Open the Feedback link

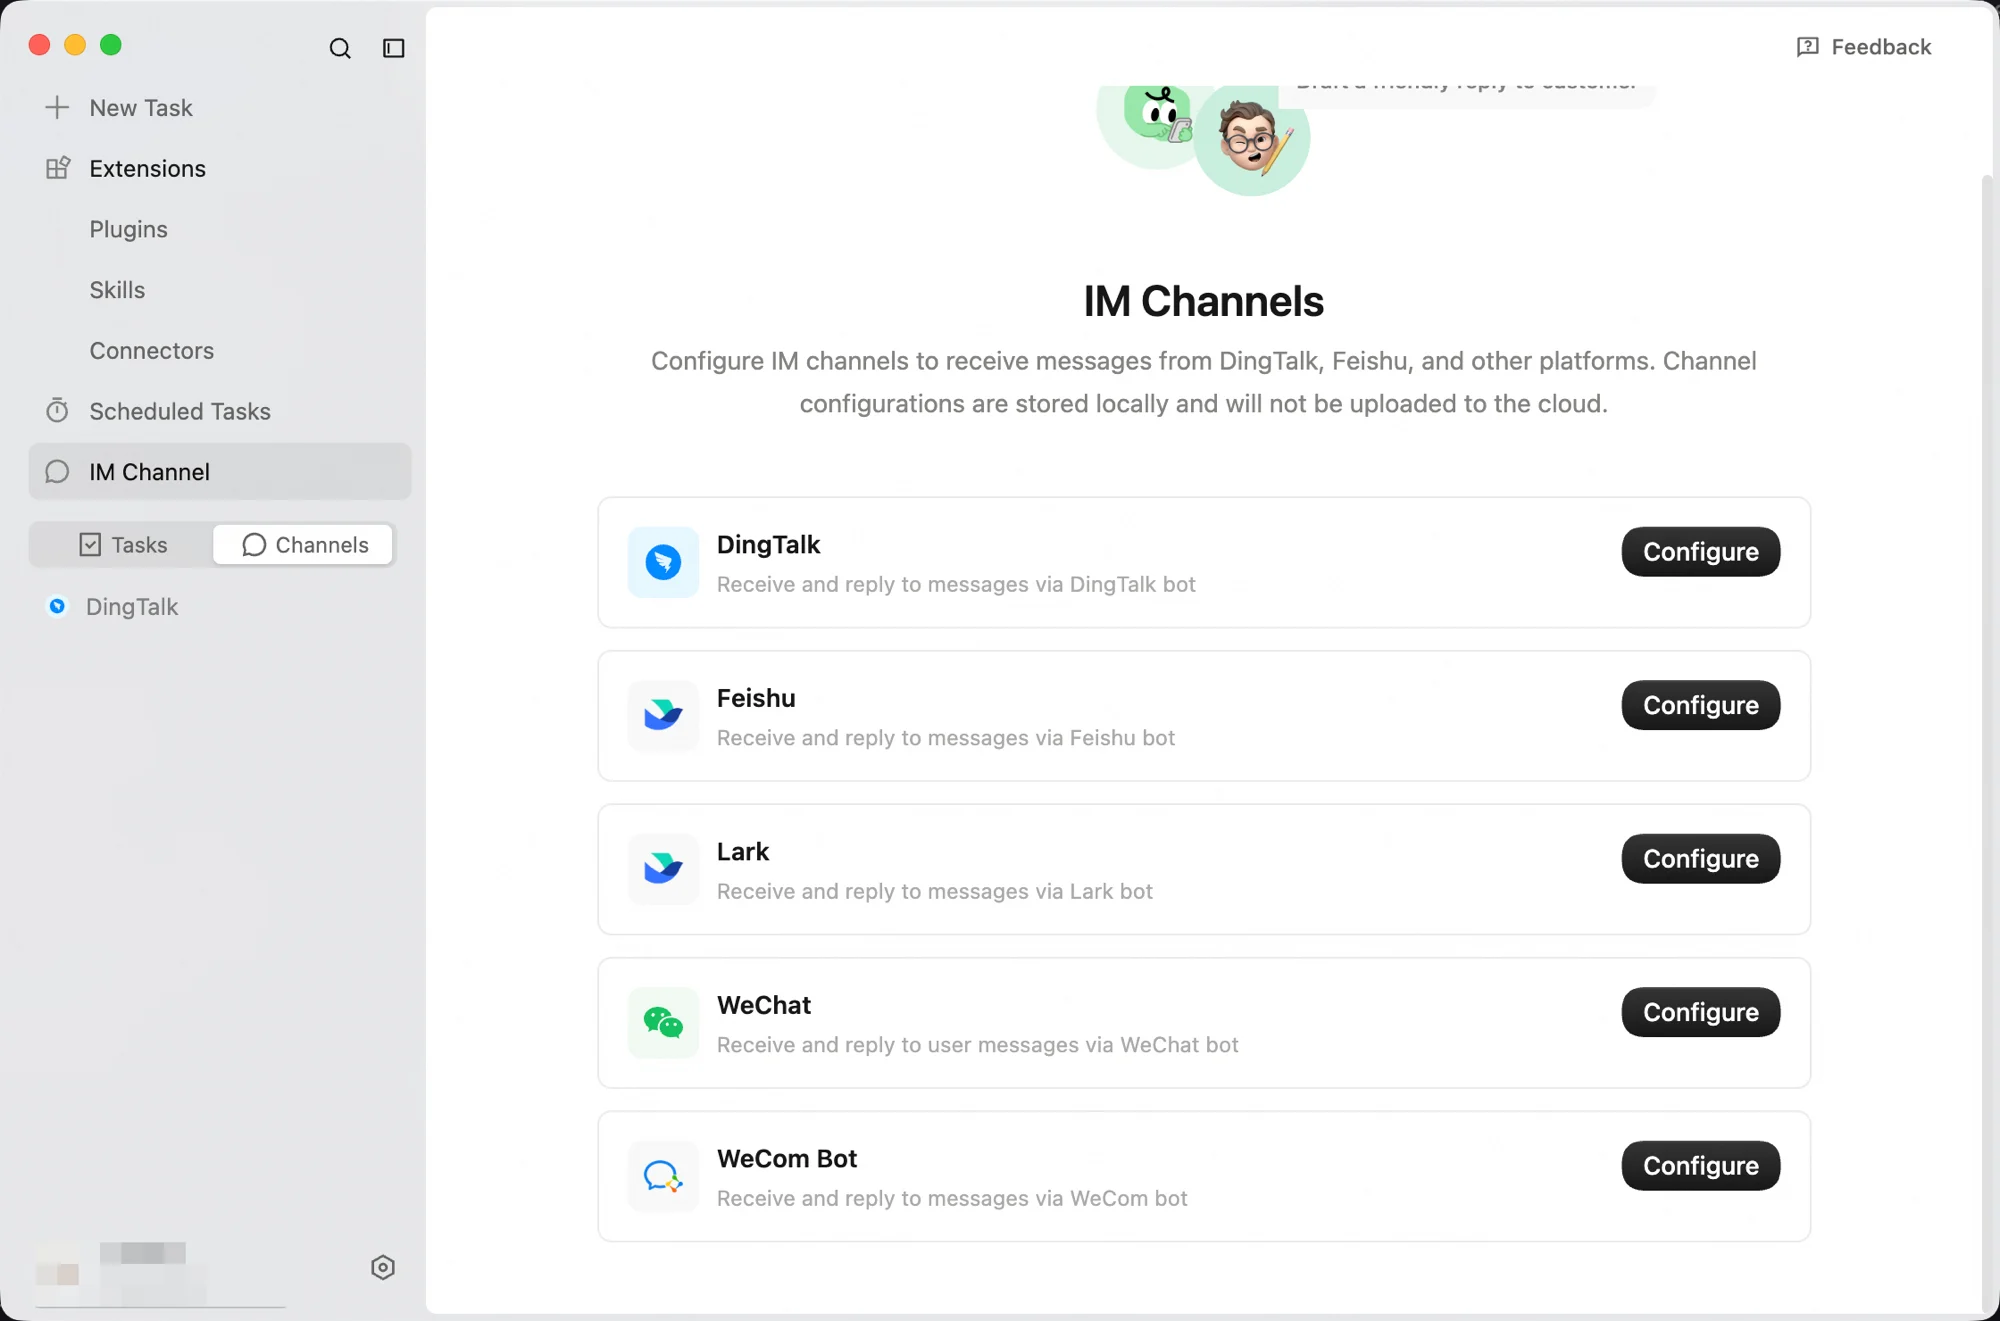click(1864, 47)
